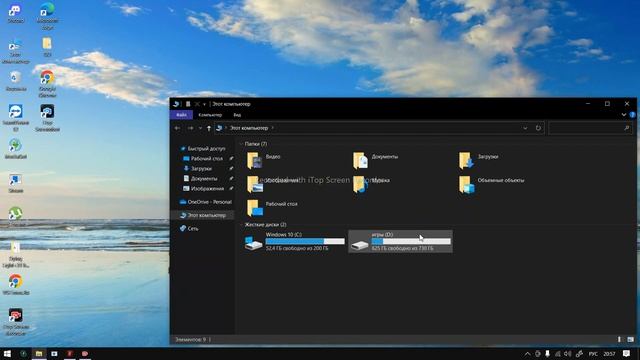Open the Рабочий стол folder in the Папки group
This screenshot has height=360, width=640.
(x=272, y=207)
